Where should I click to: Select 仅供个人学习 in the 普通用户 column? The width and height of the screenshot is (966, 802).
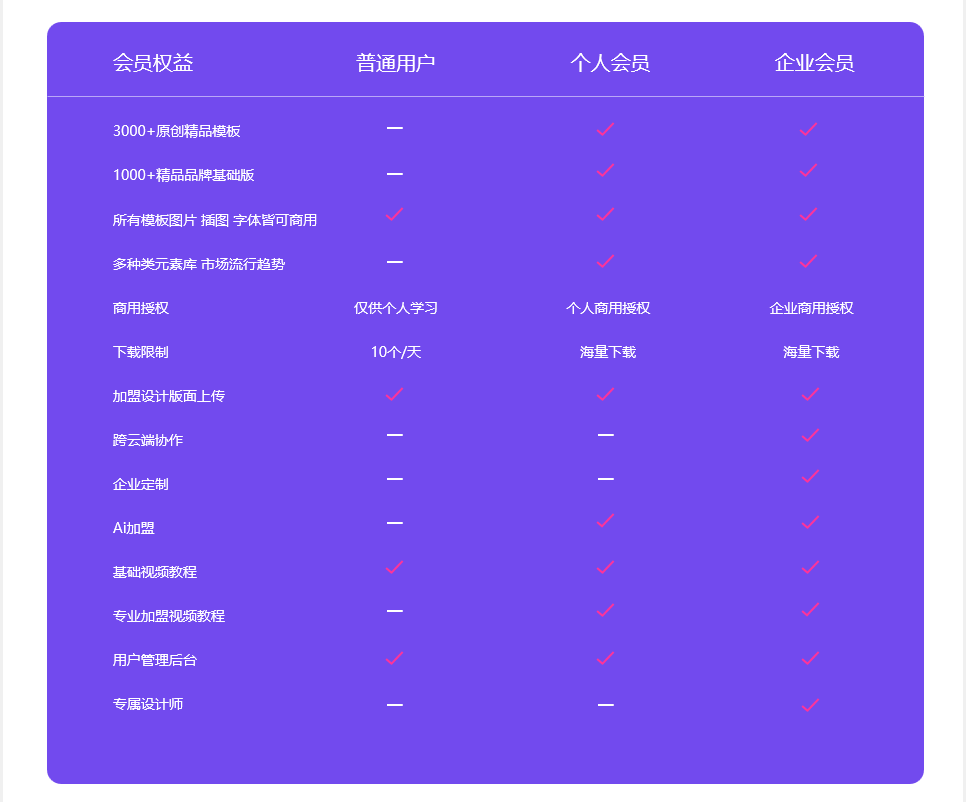click(395, 308)
